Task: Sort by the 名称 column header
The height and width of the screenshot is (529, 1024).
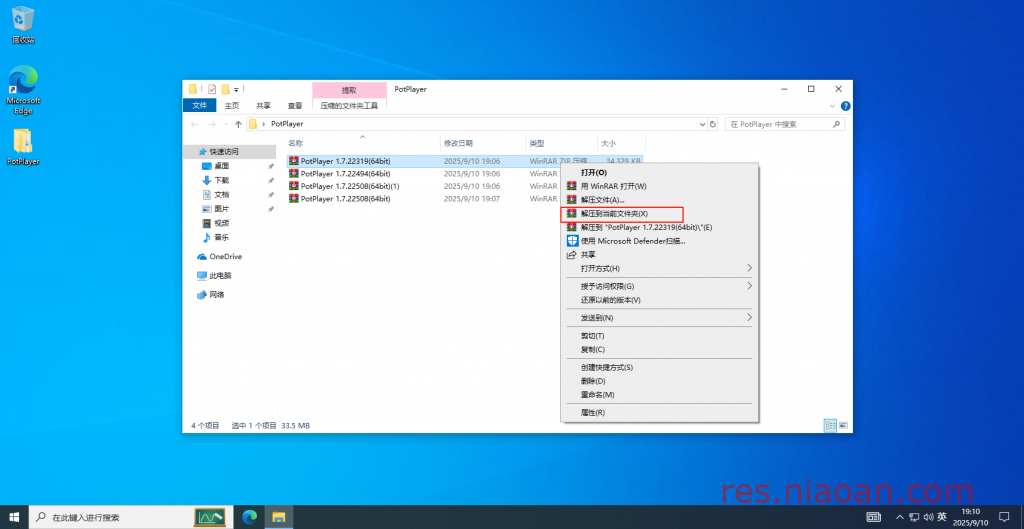Action: click(362, 143)
